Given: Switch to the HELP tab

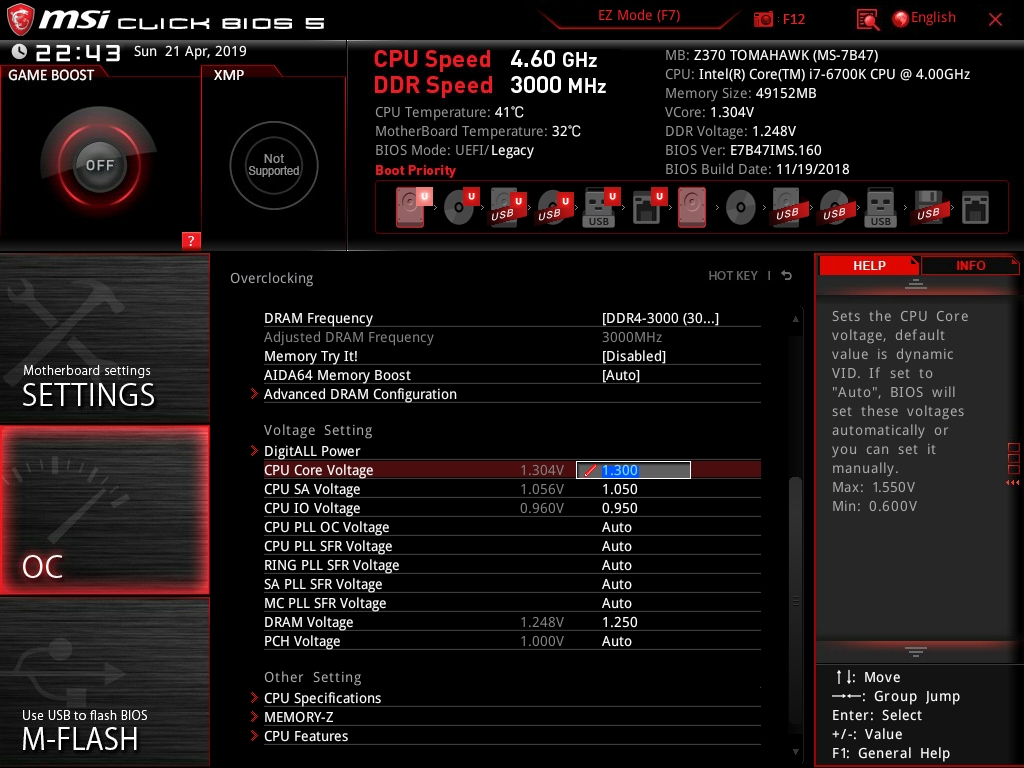Looking at the screenshot, I should click(869, 265).
